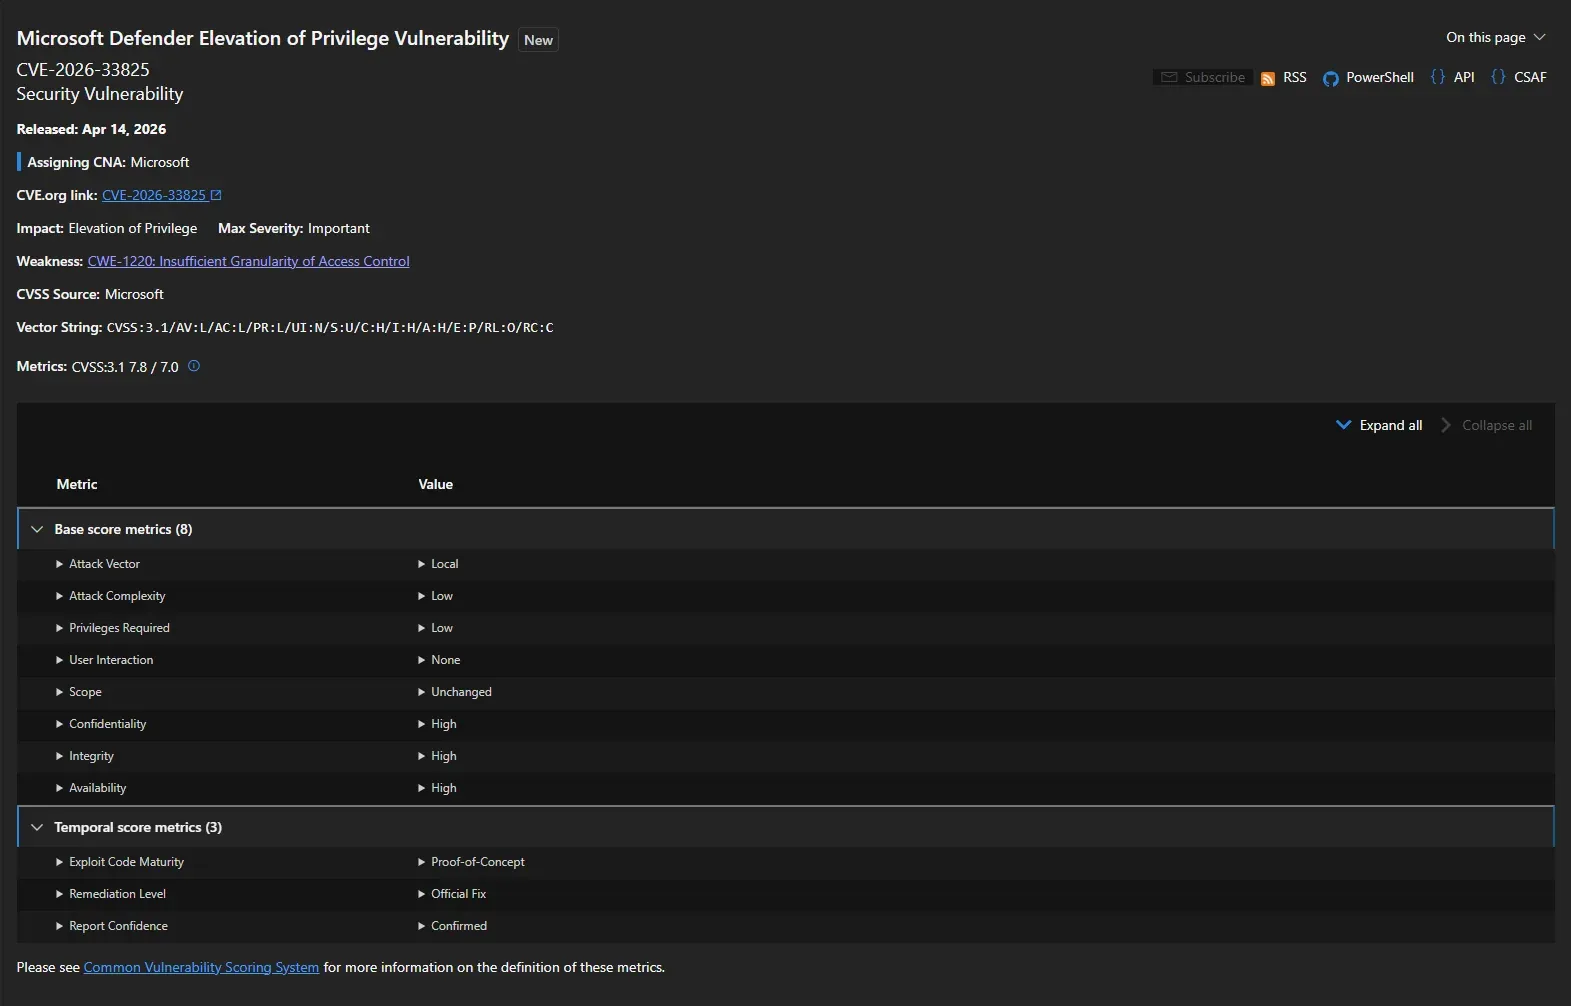Click the Metric column header
1571x1006 pixels.
[77, 484]
